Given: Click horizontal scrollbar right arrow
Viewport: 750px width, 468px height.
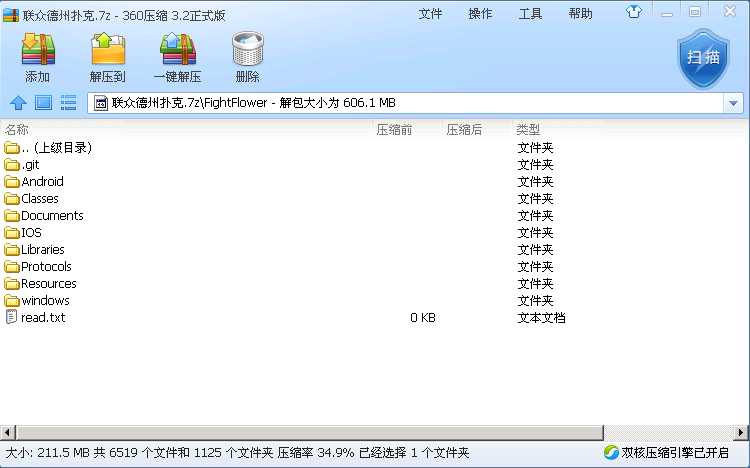Looking at the screenshot, I should pos(741,433).
